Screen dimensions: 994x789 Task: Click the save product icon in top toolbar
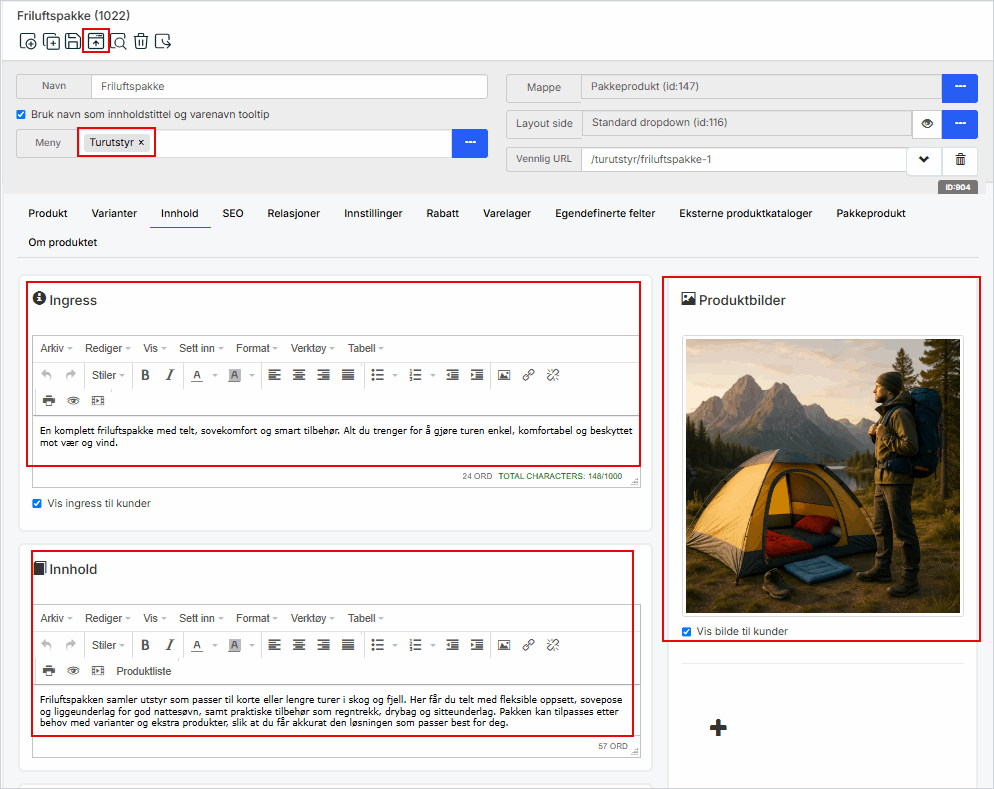(73, 41)
